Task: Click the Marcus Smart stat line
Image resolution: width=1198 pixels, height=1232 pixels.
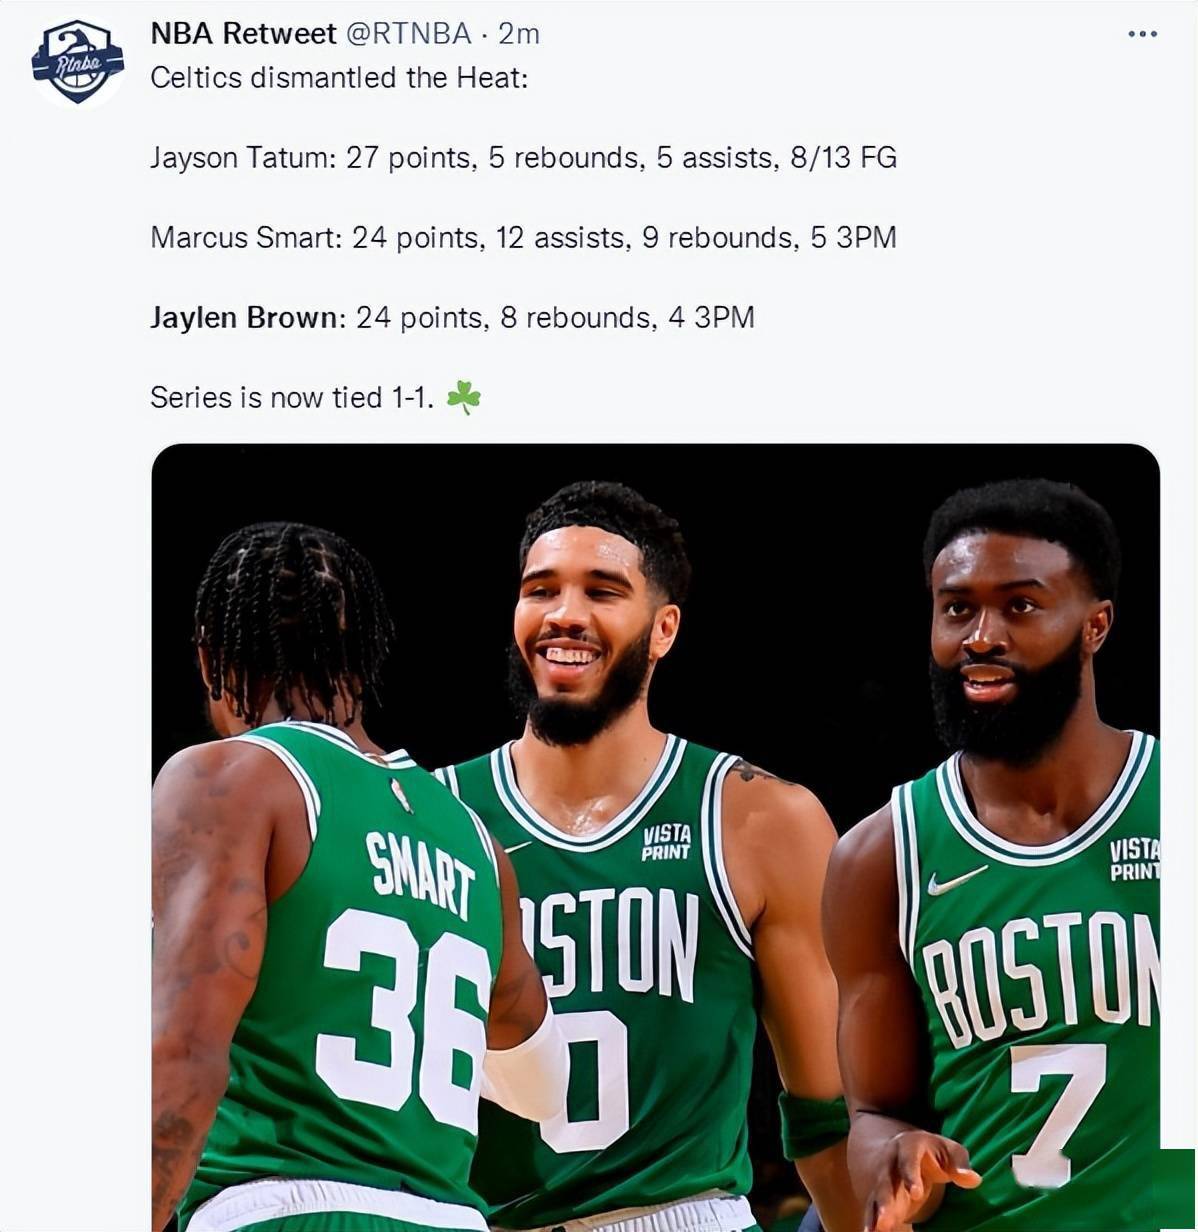Action: pyautogui.click(x=523, y=237)
